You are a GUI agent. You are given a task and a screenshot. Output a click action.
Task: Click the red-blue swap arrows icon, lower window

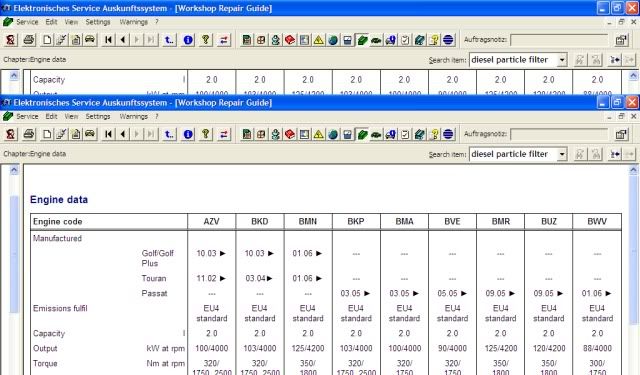(x=224, y=134)
